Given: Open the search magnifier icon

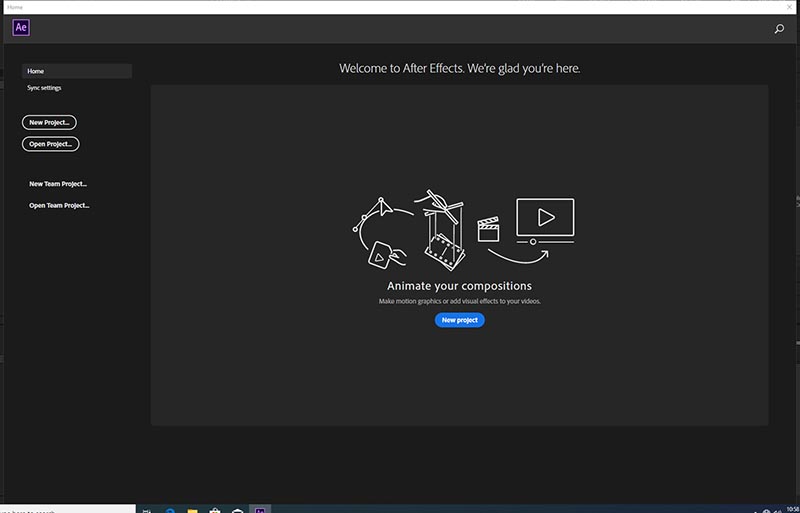Looking at the screenshot, I should (x=779, y=29).
